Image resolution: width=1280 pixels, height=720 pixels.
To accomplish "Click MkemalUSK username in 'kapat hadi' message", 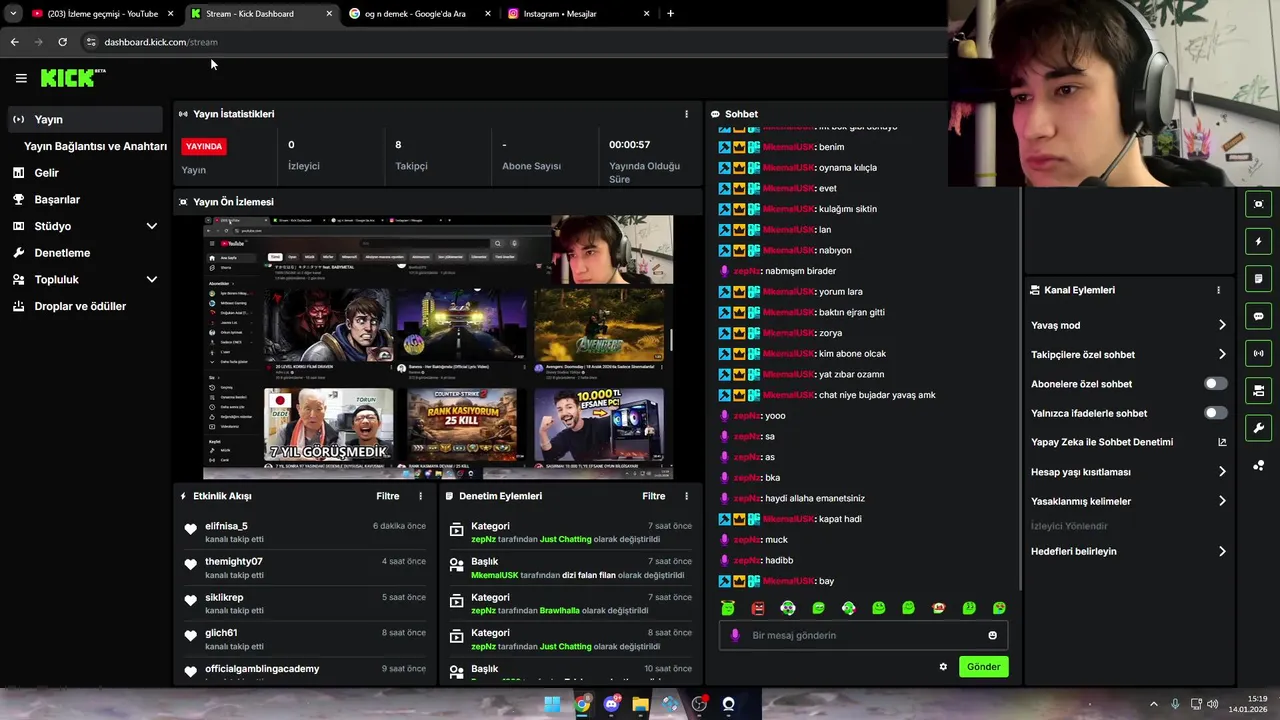I will [x=787, y=519].
